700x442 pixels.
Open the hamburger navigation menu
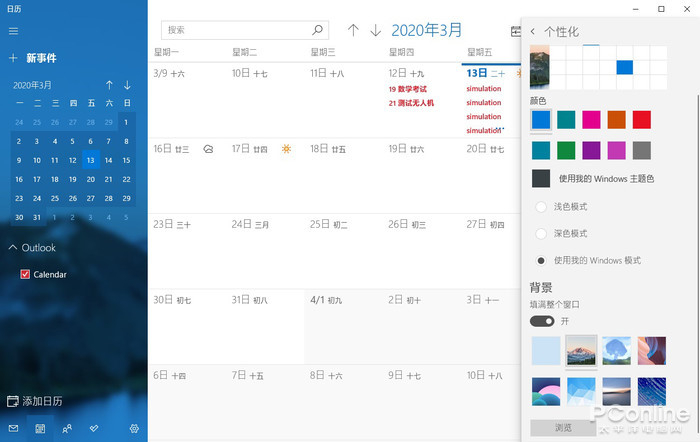coord(13,31)
